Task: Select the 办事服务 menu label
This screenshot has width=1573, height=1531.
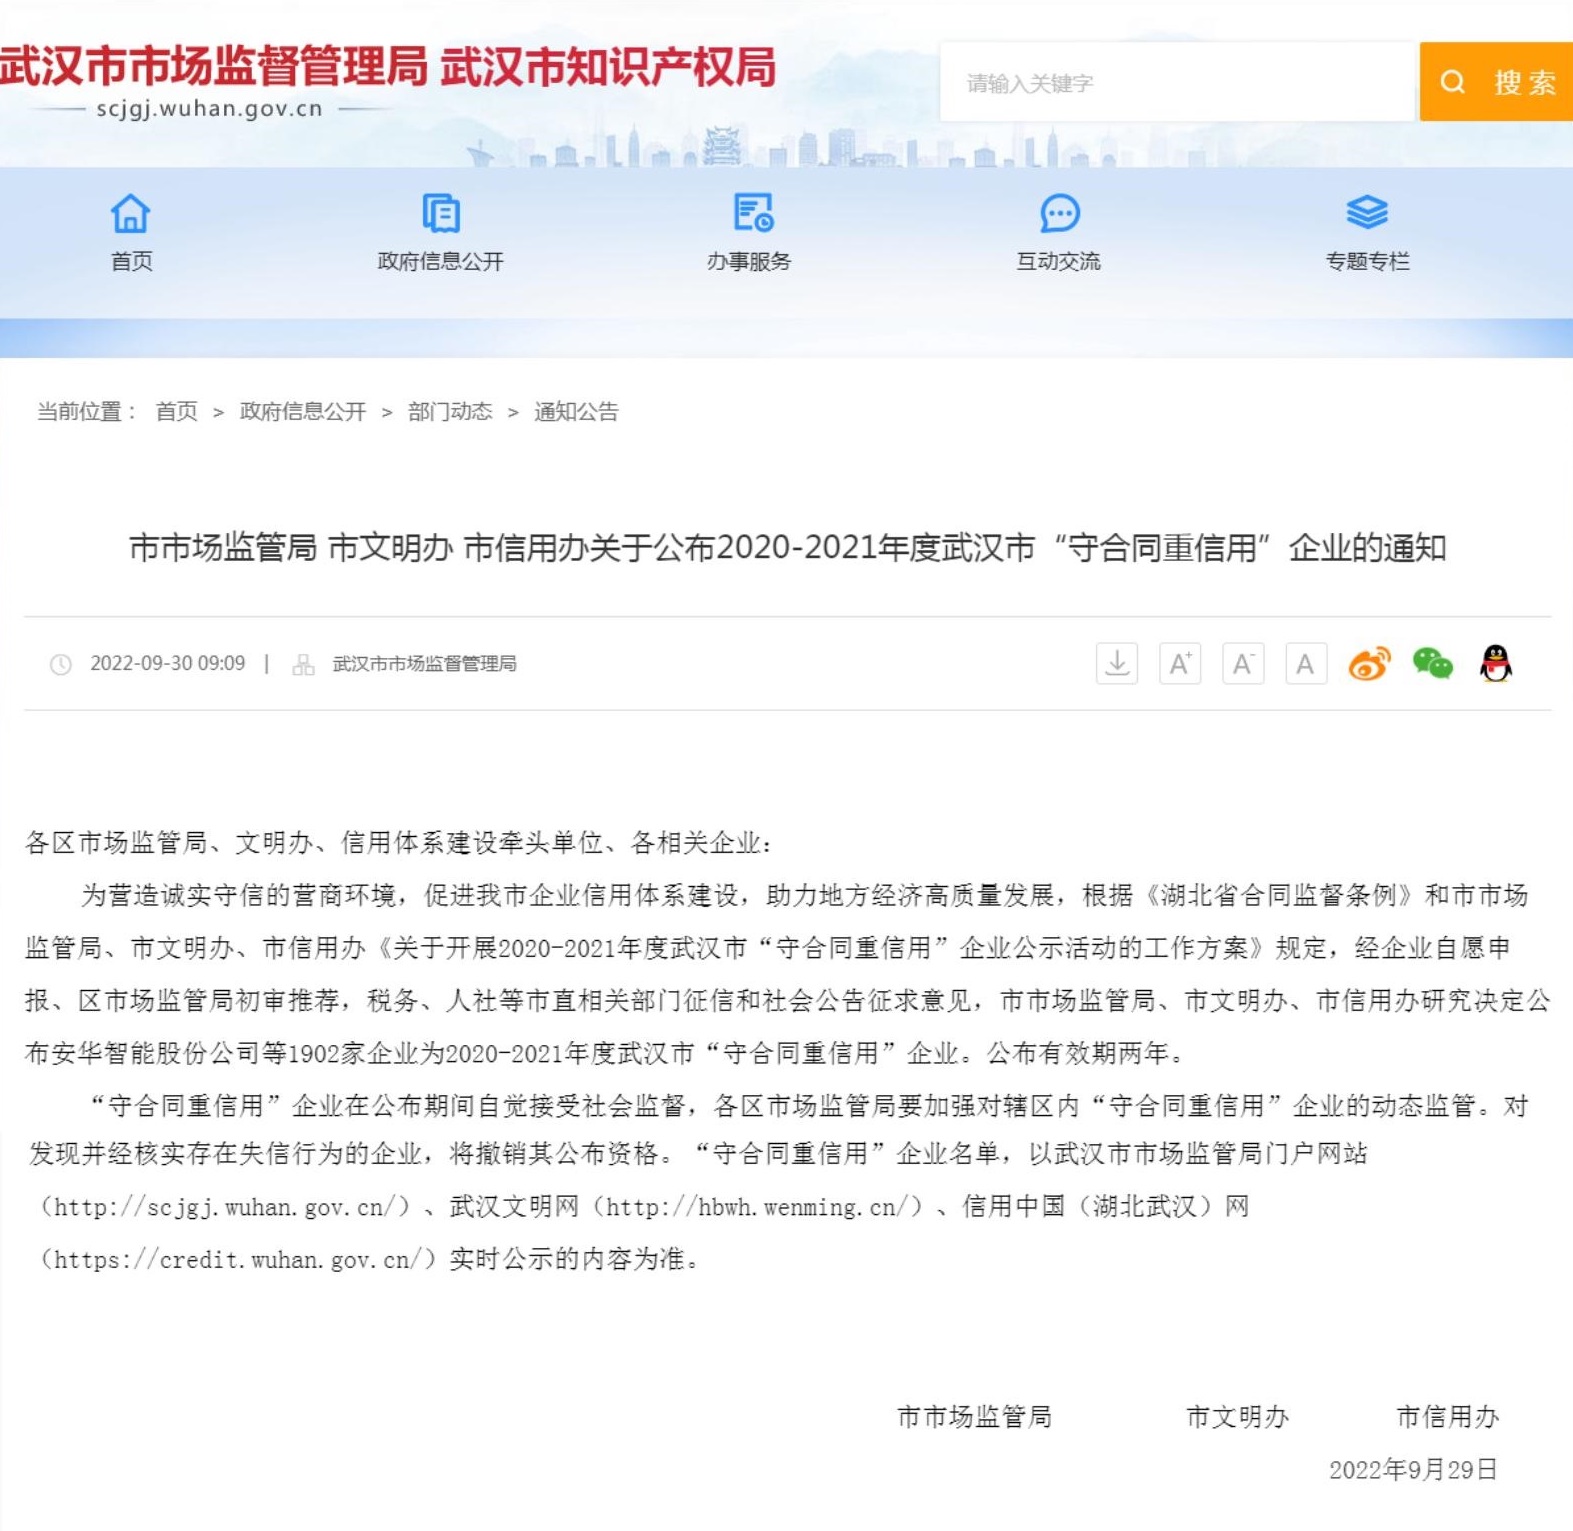Action: point(749,262)
